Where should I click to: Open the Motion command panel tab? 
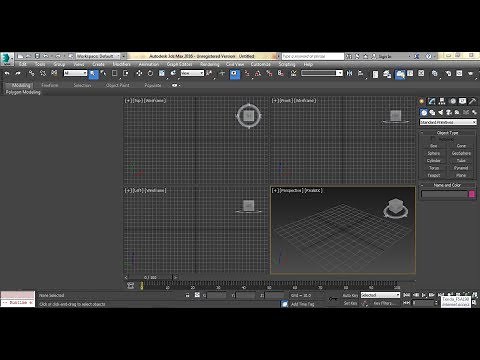452,101
